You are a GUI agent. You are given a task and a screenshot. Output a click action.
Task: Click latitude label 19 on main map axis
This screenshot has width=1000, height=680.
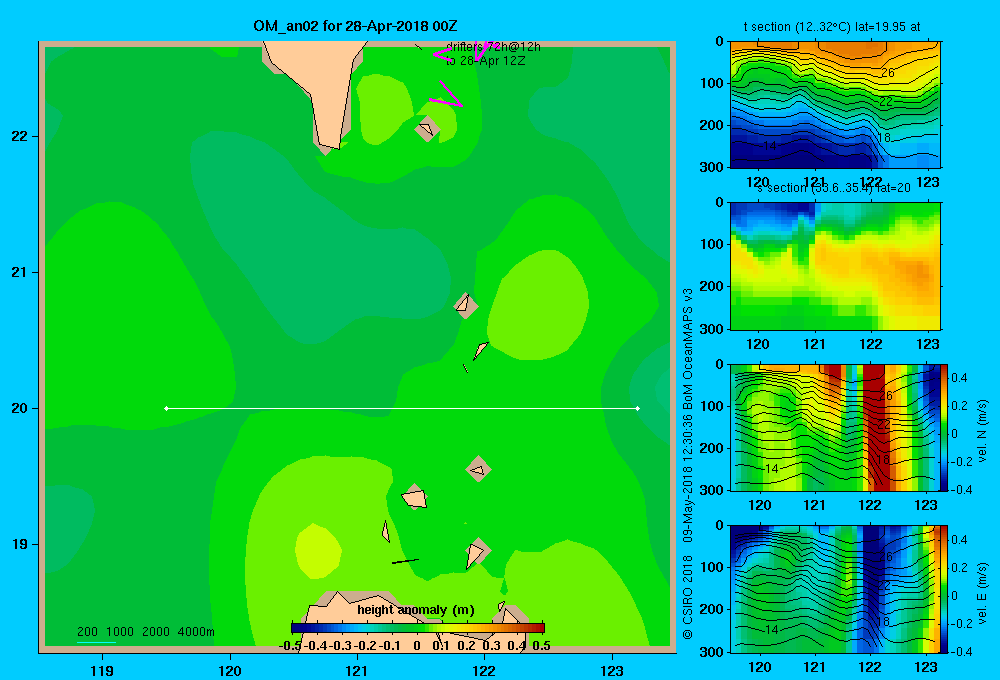pos(20,544)
